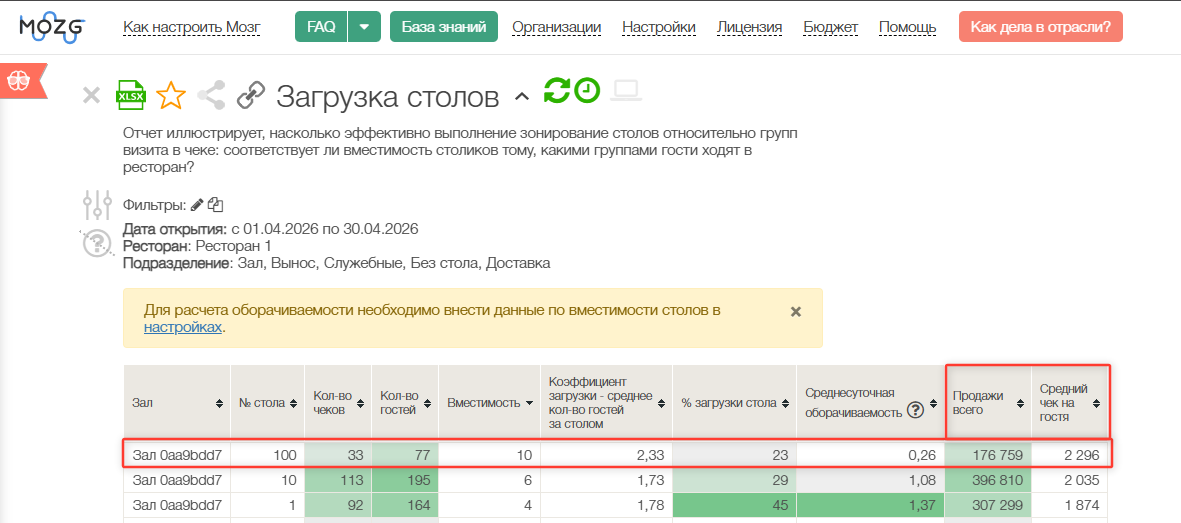Screen dimensions: 1181x523
Task: Copy the filters with the duplicate icon
Action: 215,204
